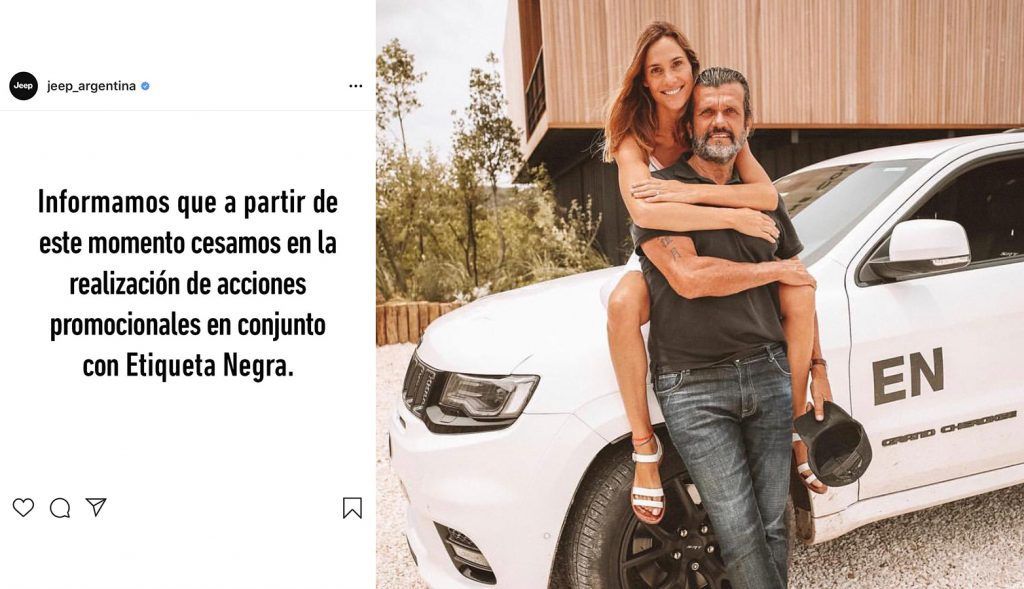This screenshot has width=1024, height=589.
Task: Save the post with the bookmark icon
Action: click(x=352, y=508)
